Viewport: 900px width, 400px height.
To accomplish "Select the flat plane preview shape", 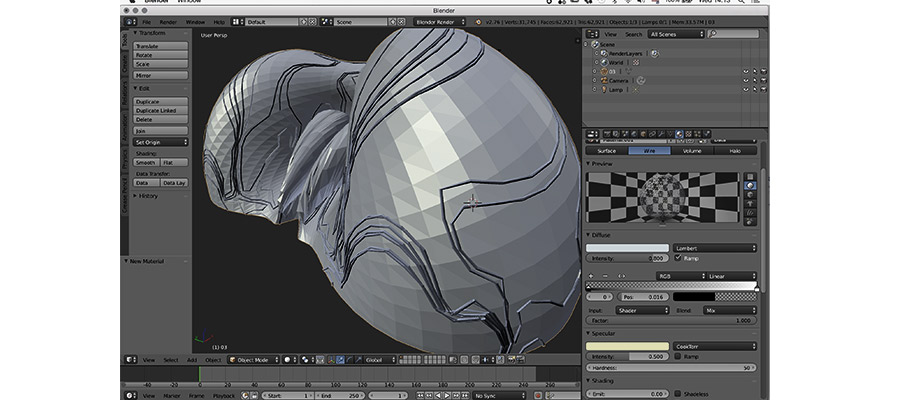I will [x=750, y=177].
